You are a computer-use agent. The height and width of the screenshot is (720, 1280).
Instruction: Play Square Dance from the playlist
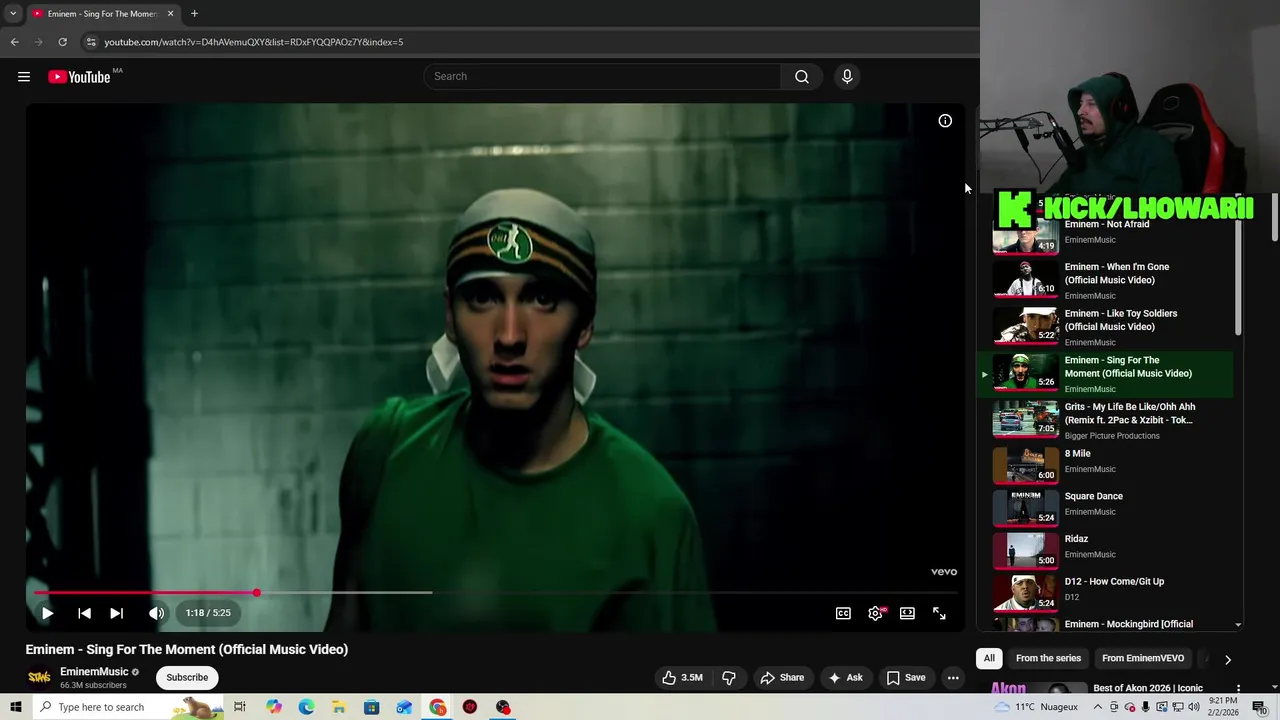point(1105,506)
